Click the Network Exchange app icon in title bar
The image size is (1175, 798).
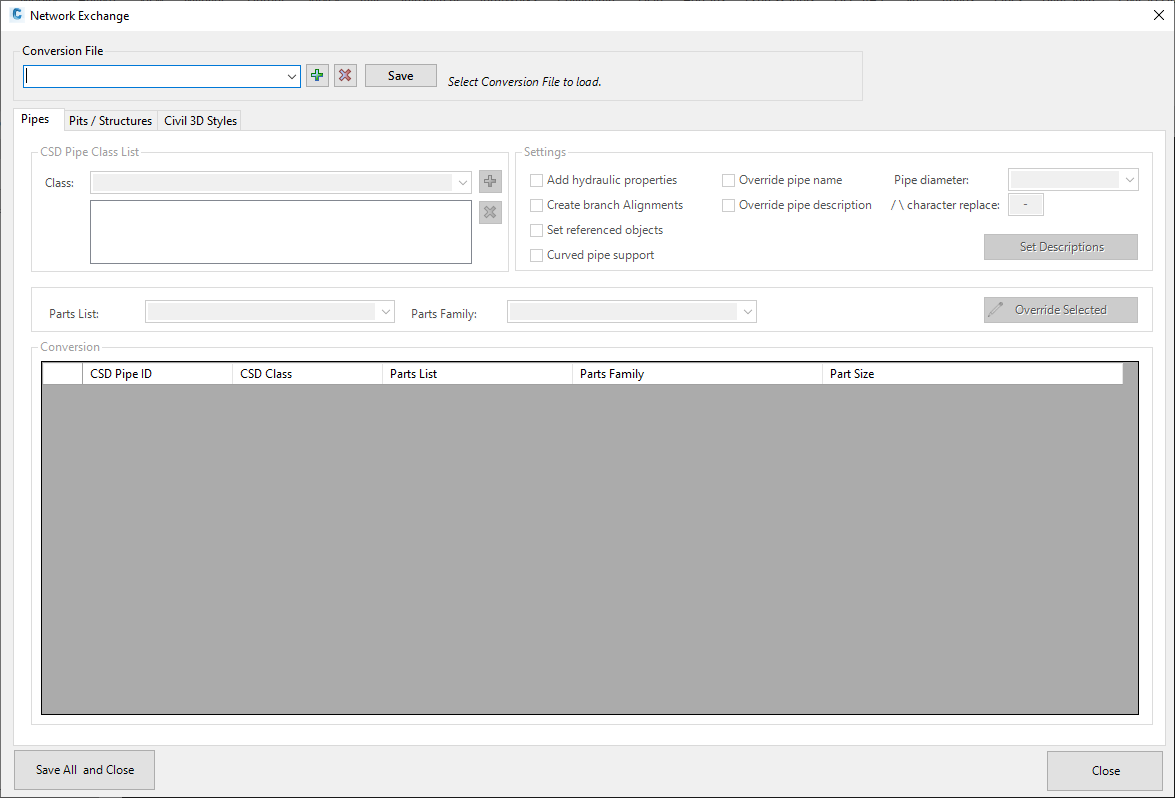[16, 16]
